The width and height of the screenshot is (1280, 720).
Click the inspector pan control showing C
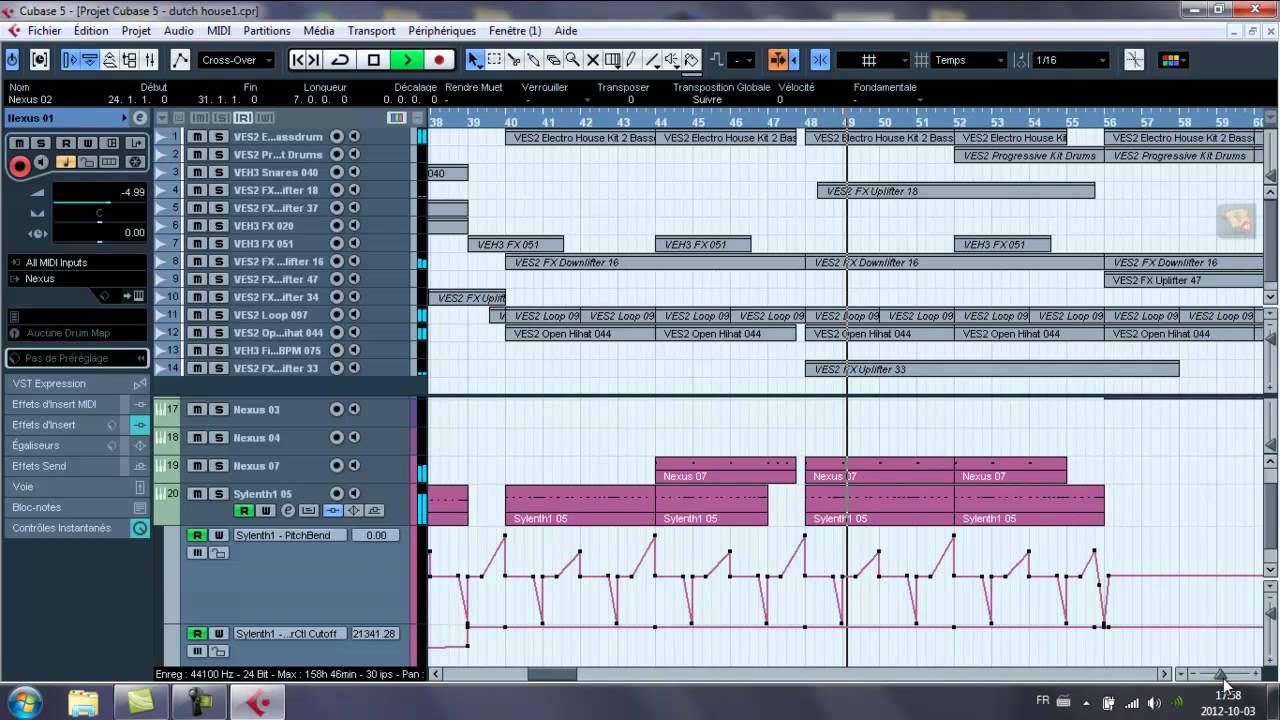click(x=98, y=213)
